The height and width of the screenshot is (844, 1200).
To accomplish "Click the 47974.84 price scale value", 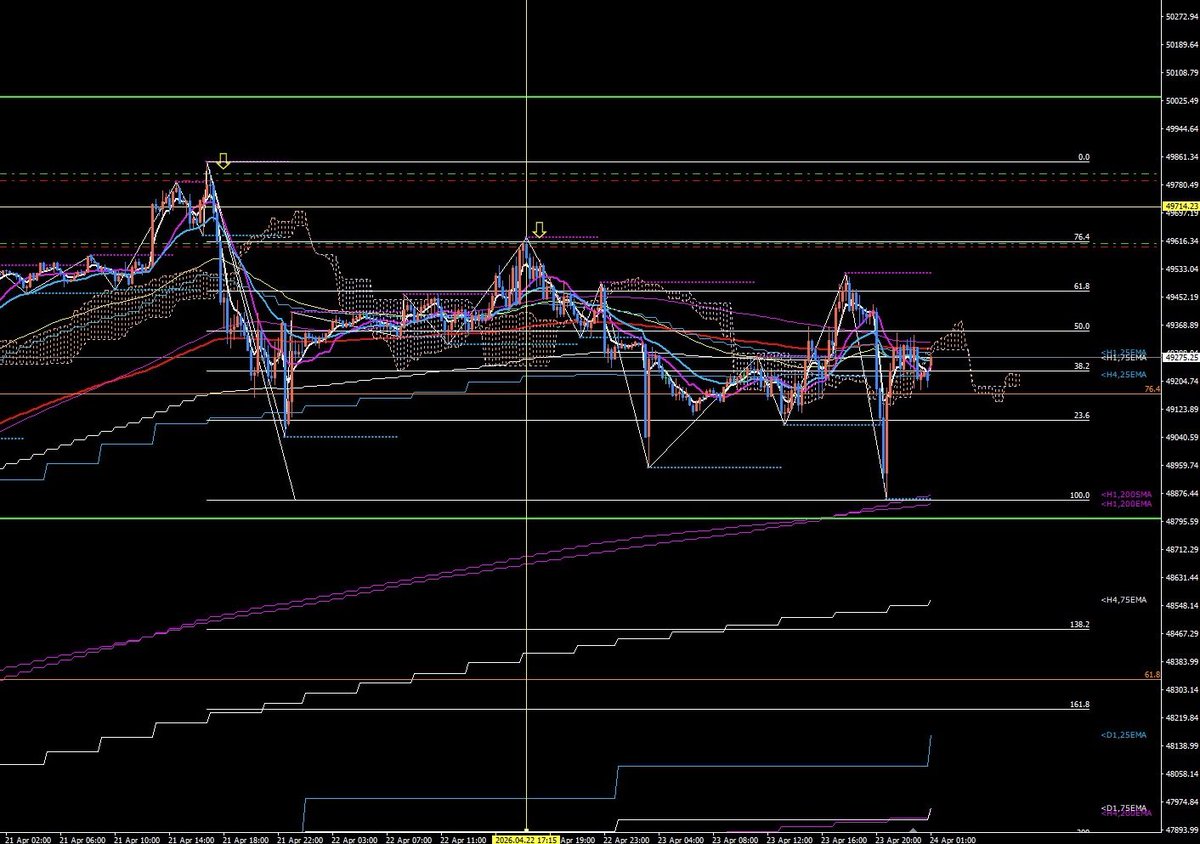I will [1181, 802].
